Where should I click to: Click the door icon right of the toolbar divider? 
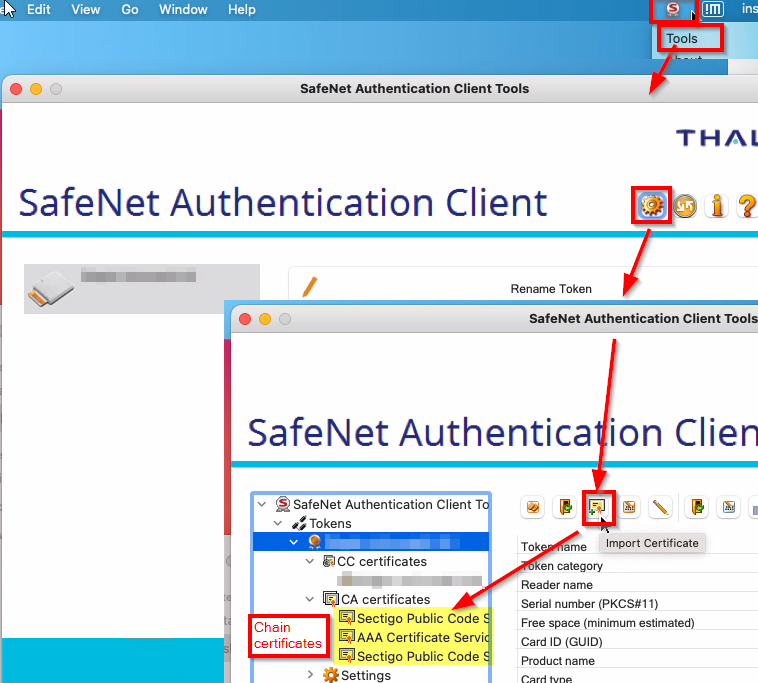click(697, 507)
